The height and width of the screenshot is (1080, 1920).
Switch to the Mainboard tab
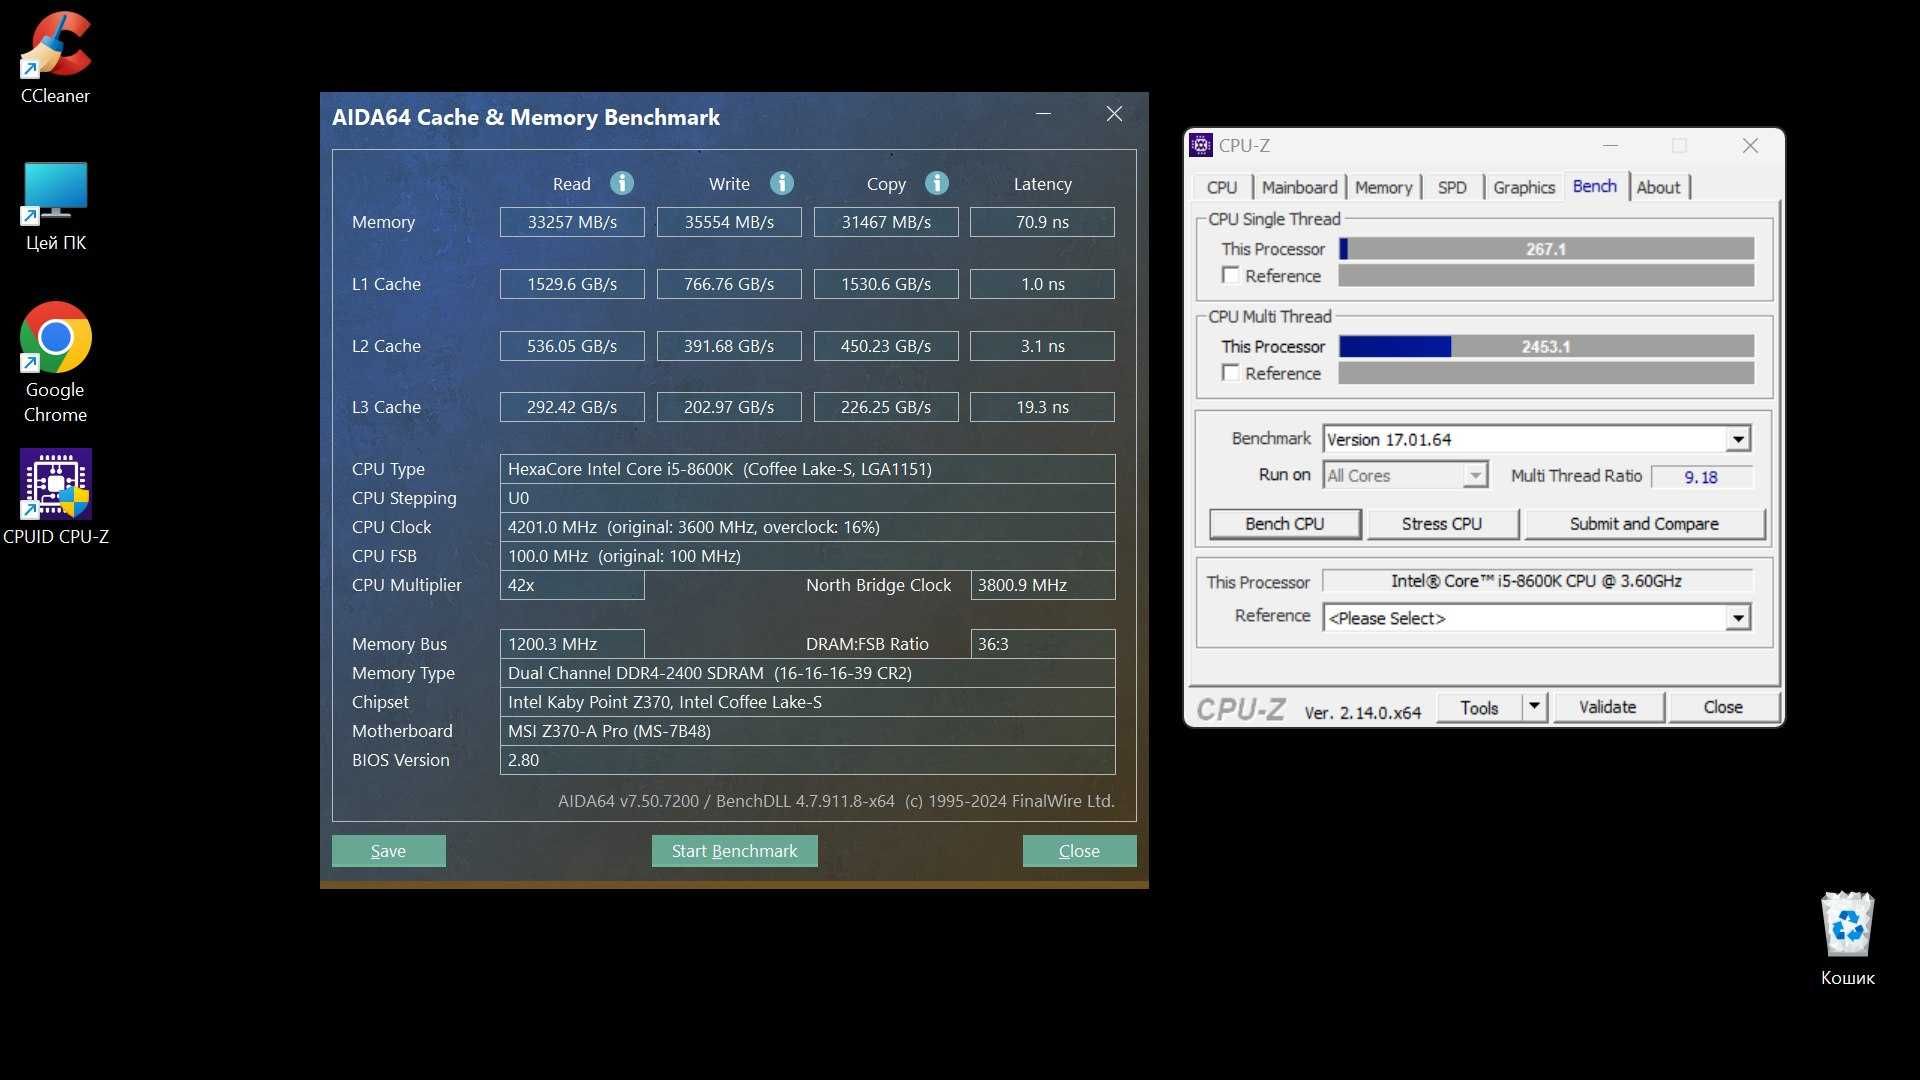[x=1299, y=187]
